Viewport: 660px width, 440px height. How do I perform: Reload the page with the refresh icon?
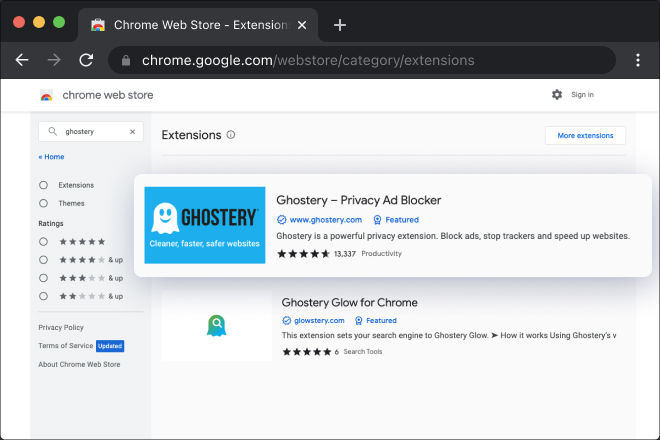point(86,60)
